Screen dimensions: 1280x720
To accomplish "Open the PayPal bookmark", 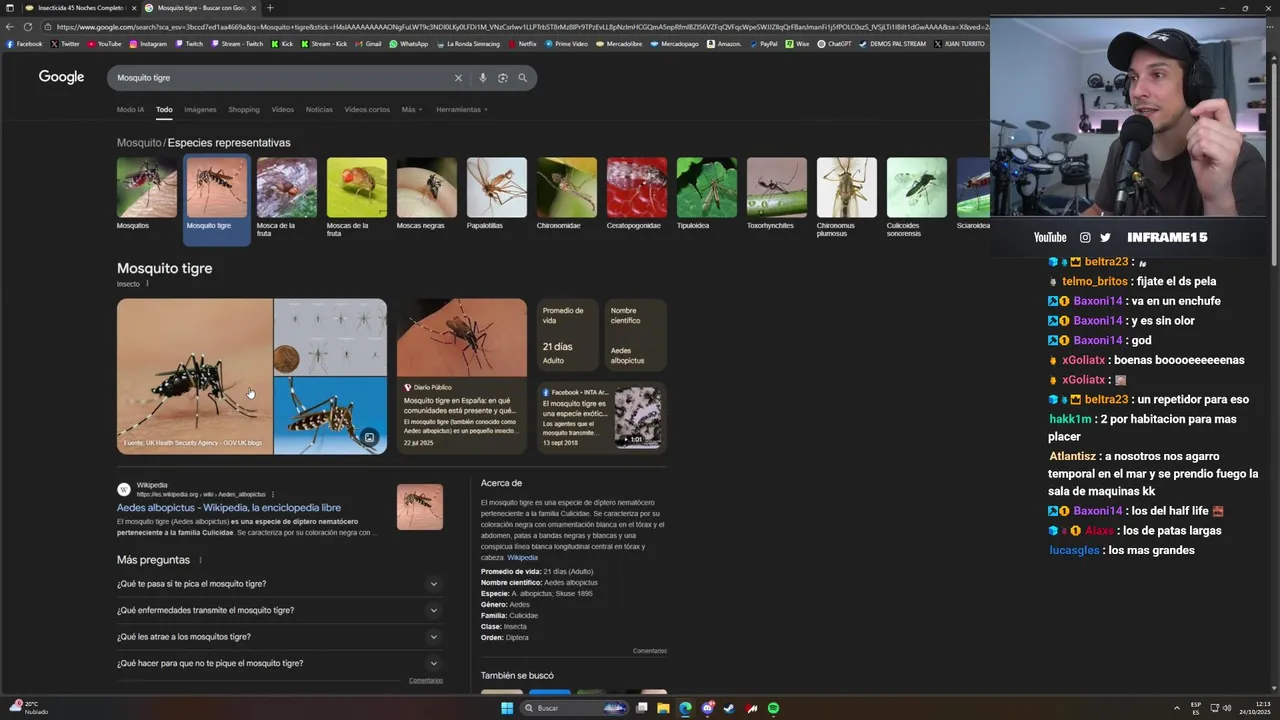I will 763,44.
